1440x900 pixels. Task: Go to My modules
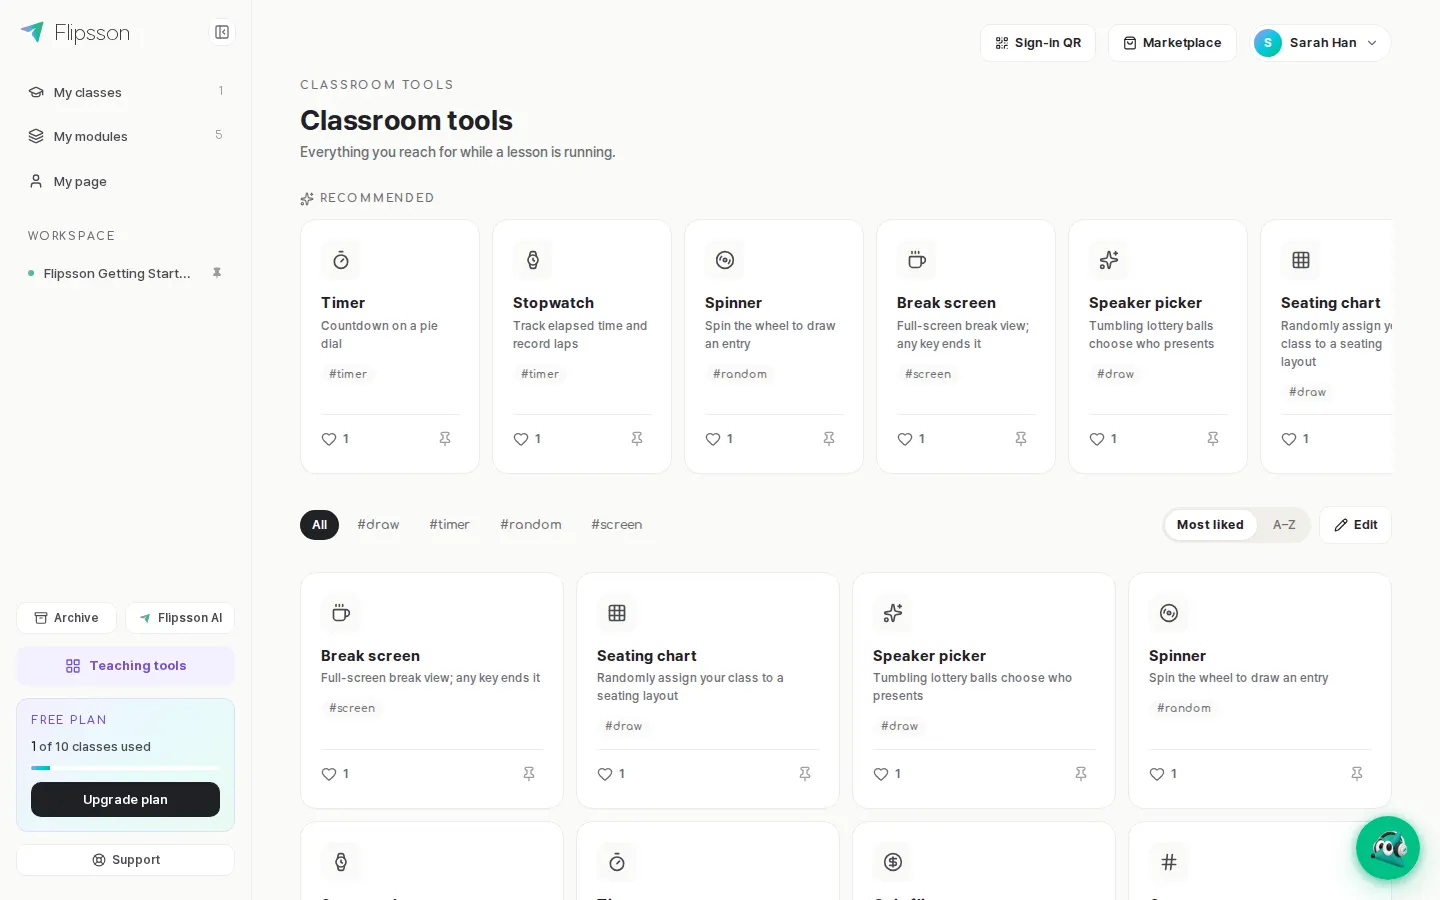pyautogui.click(x=126, y=136)
